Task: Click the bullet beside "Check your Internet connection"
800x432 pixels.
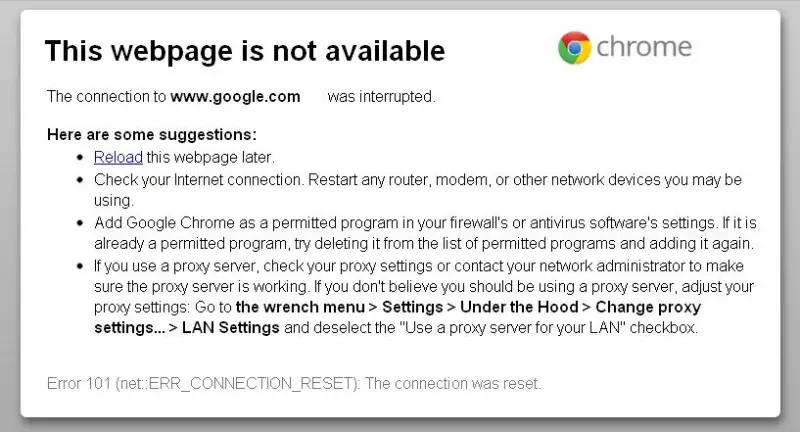Action: tap(81, 180)
